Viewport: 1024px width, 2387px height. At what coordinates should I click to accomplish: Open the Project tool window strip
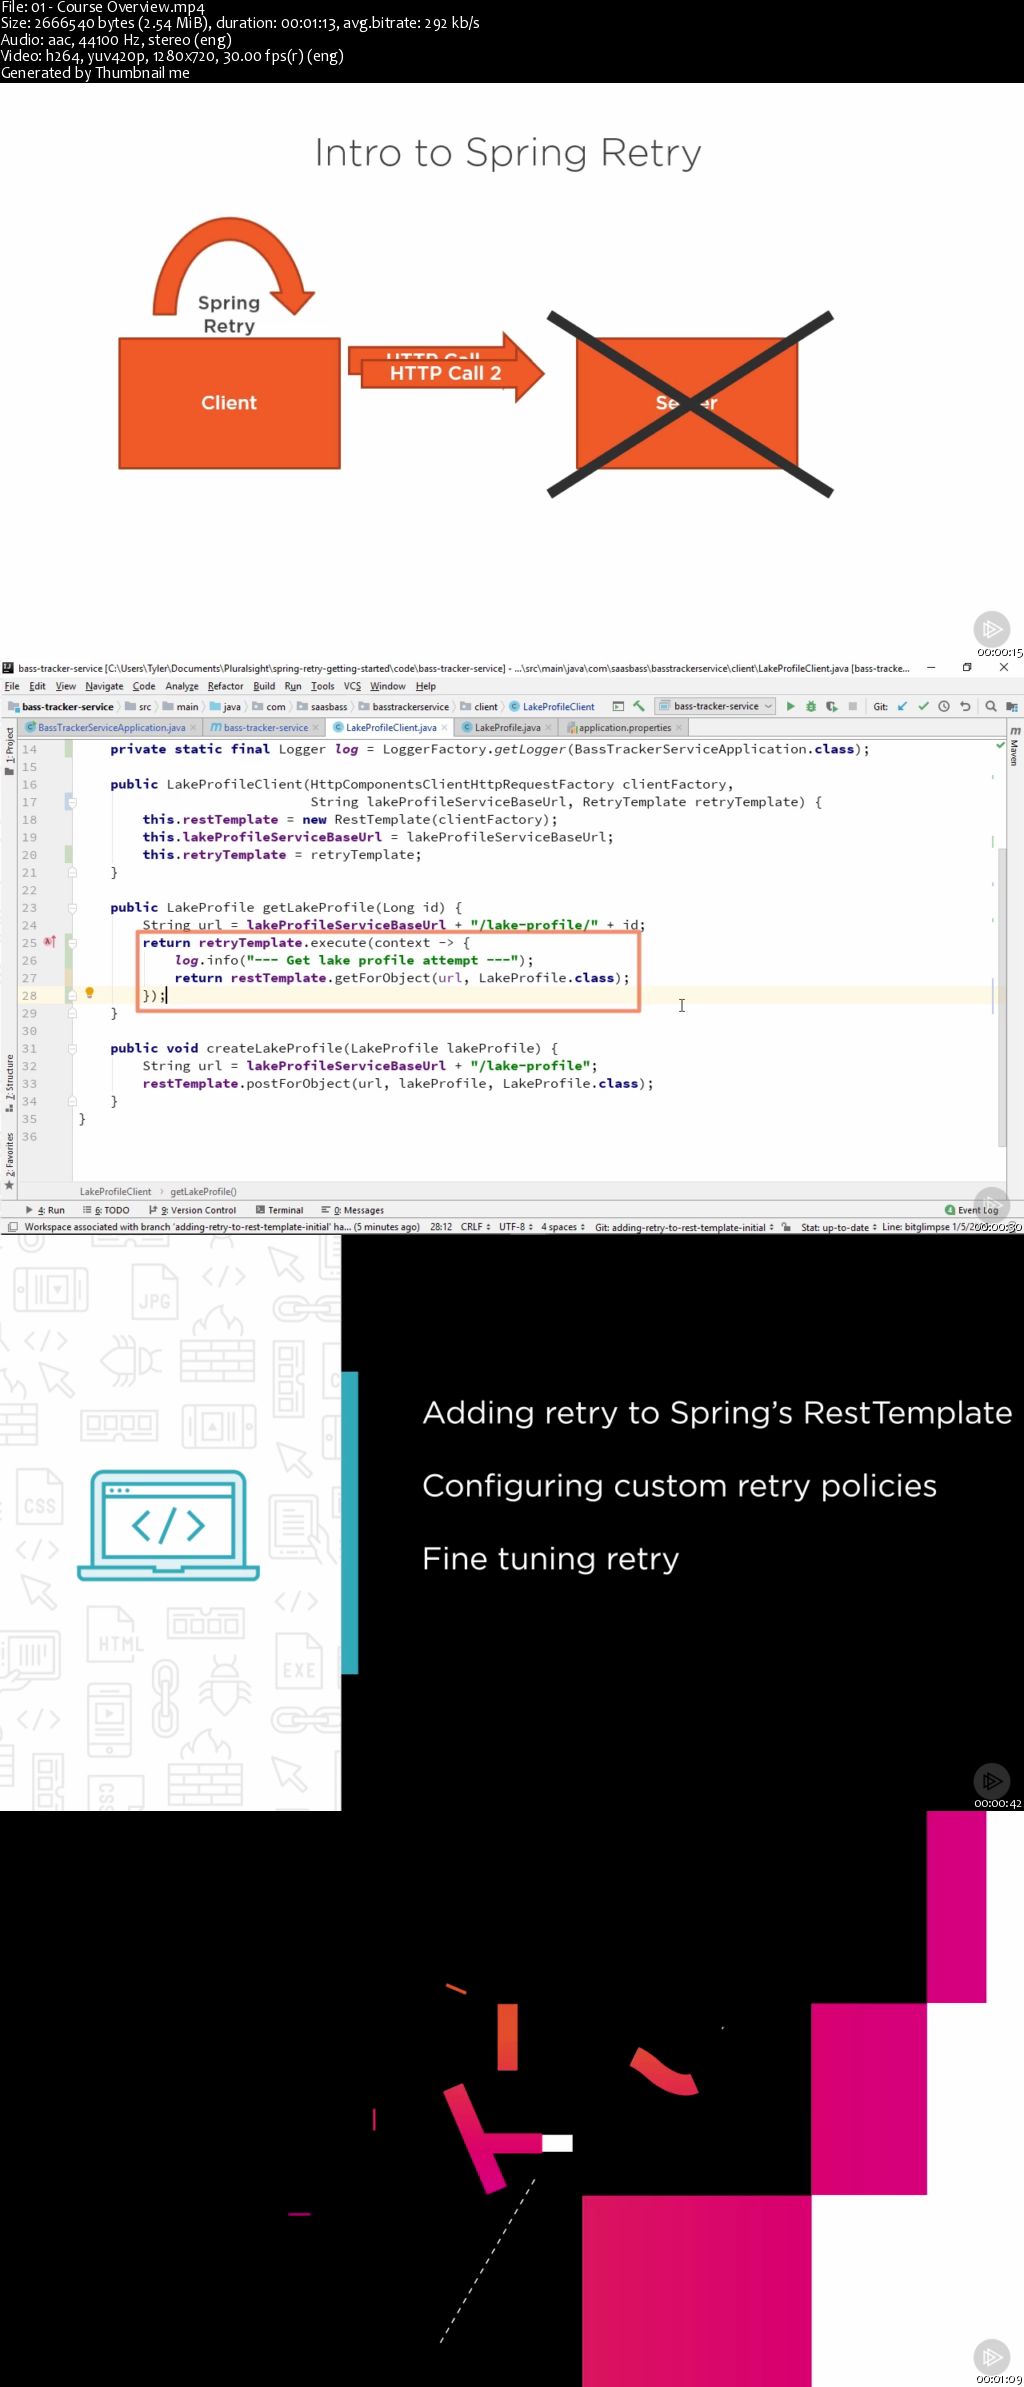(x=9, y=752)
